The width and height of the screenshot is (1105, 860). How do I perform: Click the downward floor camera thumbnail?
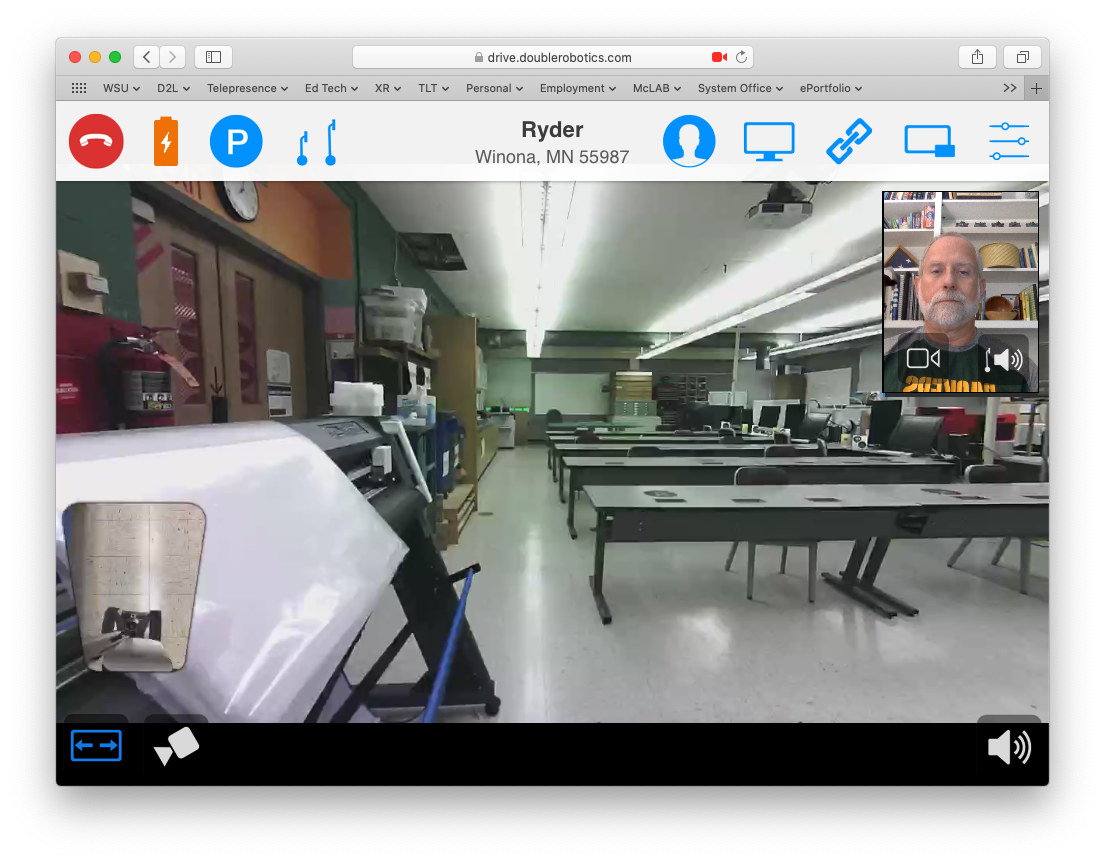(x=134, y=587)
